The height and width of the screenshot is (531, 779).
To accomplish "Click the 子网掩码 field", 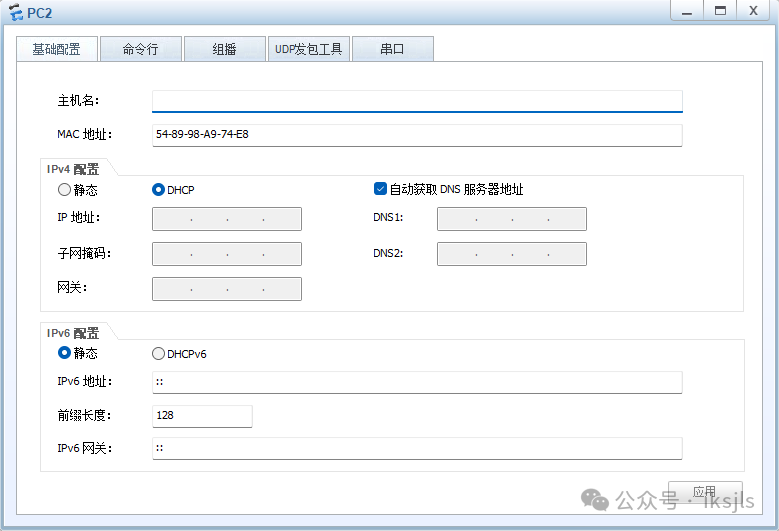I will (x=227, y=254).
